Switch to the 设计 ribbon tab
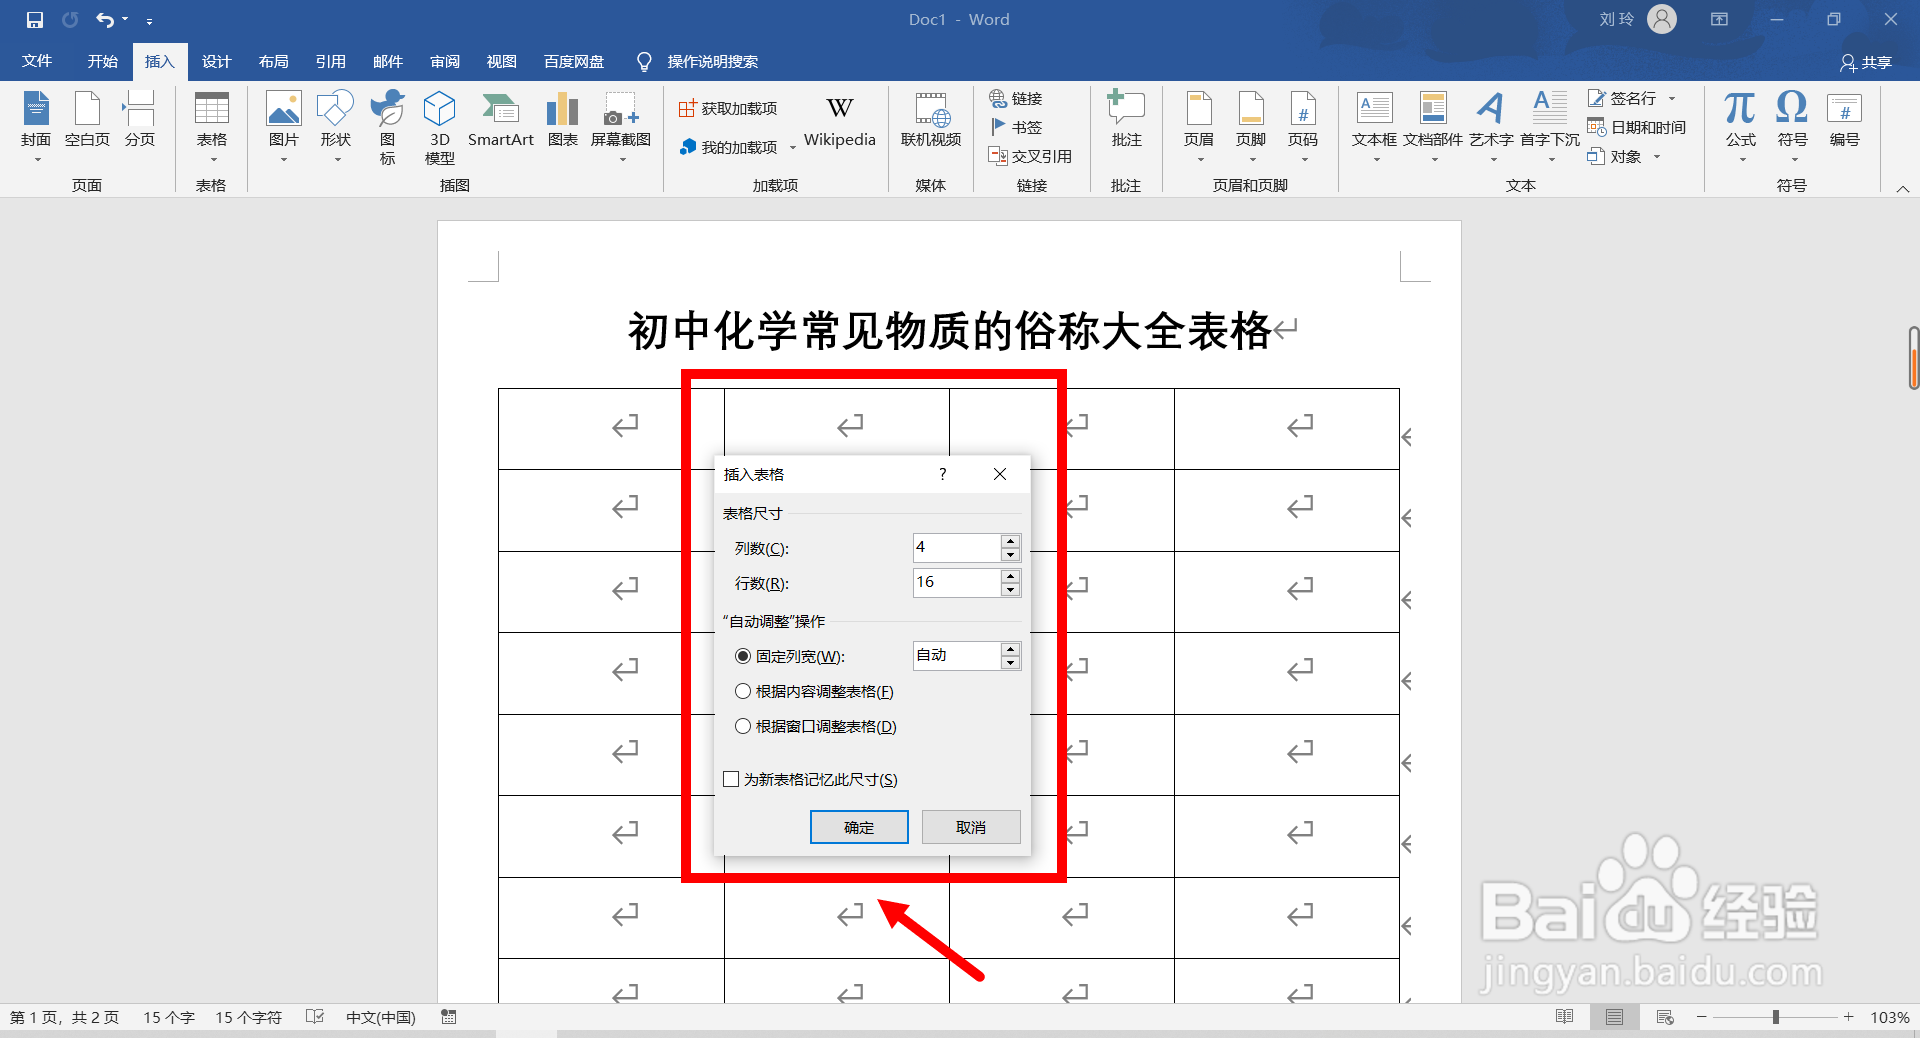Image resolution: width=1928 pixels, height=1038 pixels. pos(216,61)
